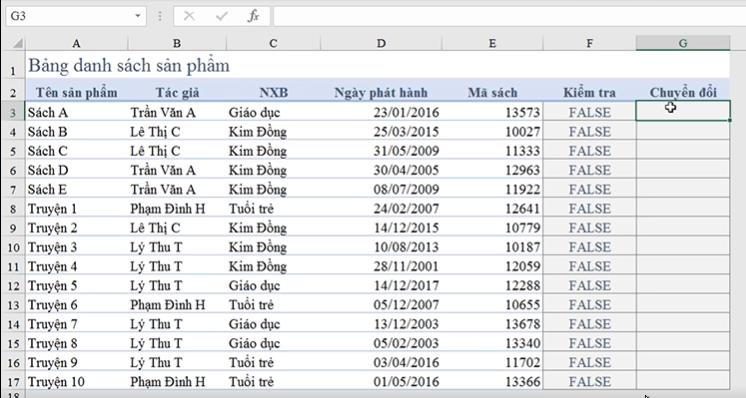Viewport: 746px width, 398px height.
Task: Select column D header
Action: [382, 44]
